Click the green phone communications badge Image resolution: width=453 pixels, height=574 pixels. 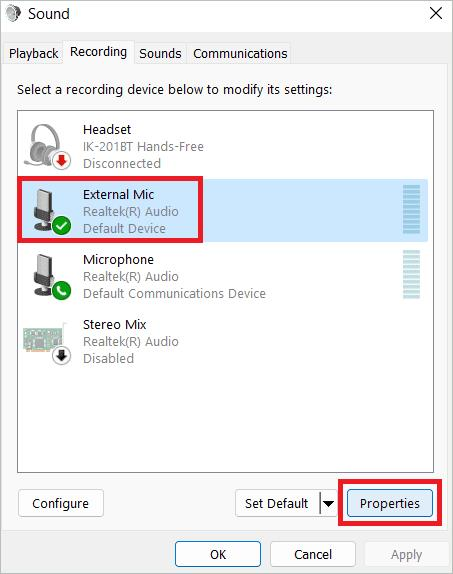(x=62, y=291)
